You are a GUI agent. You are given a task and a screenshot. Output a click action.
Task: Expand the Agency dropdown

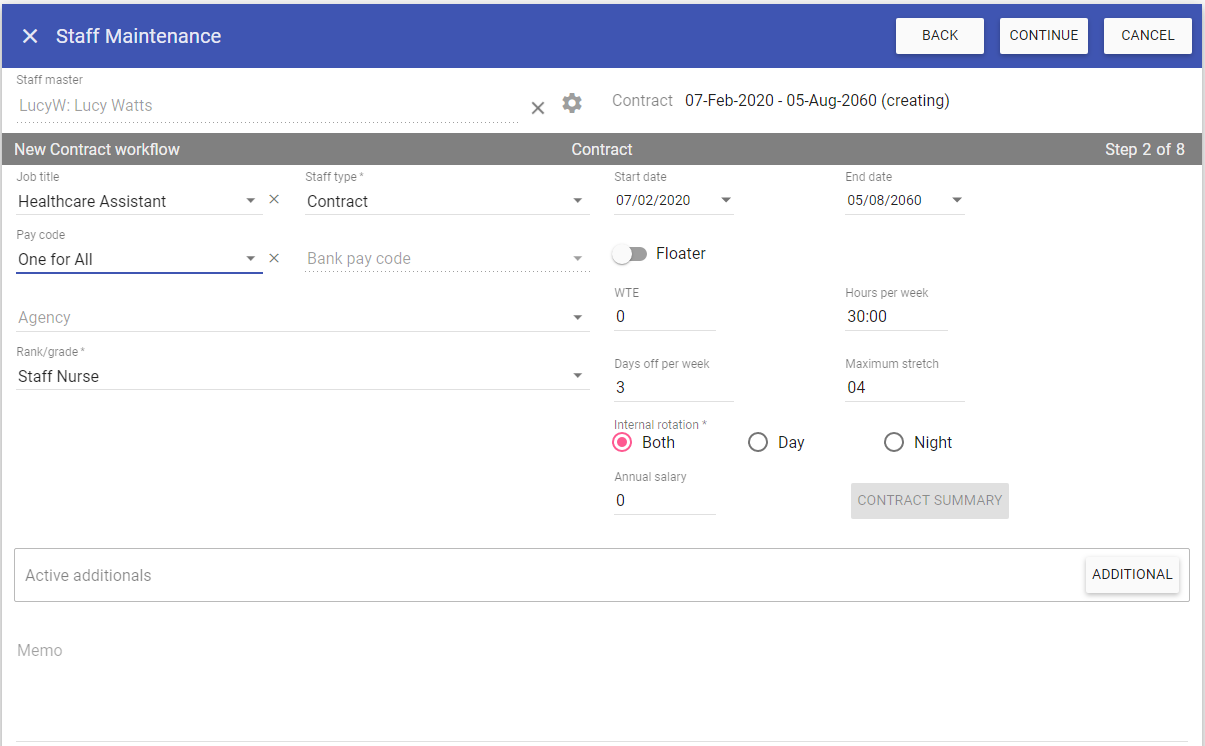(x=578, y=318)
